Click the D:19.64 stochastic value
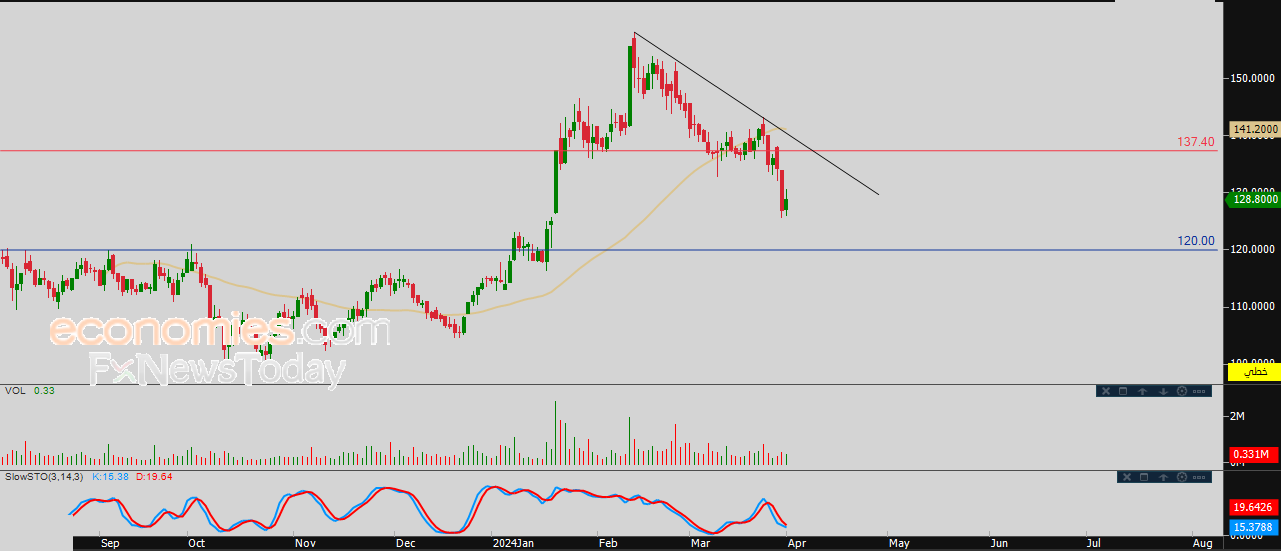Viewport: 1281px width, 551px height. pos(154,477)
